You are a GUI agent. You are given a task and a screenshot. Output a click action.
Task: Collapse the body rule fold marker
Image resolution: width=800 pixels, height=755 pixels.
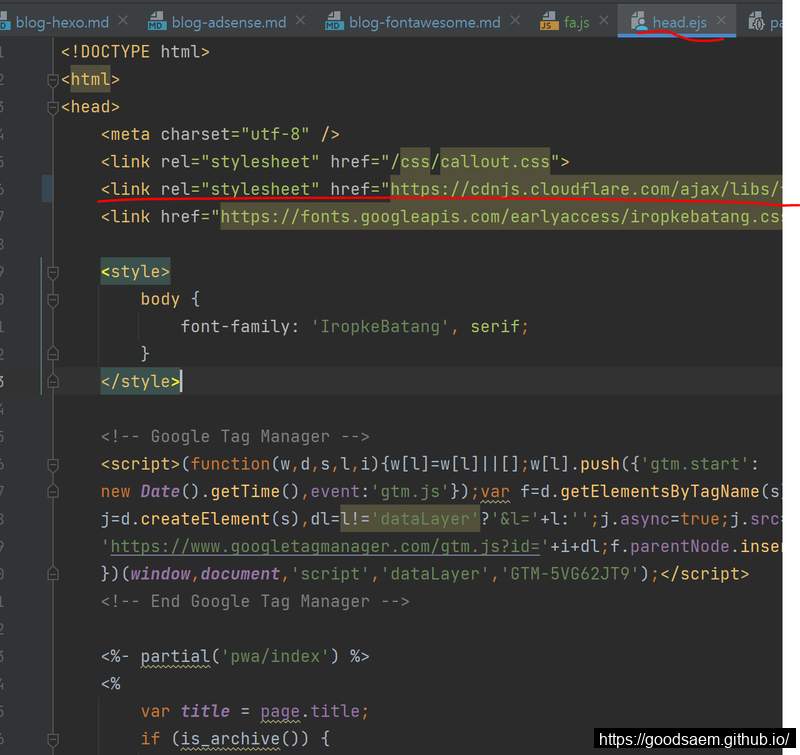coord(52,300)
